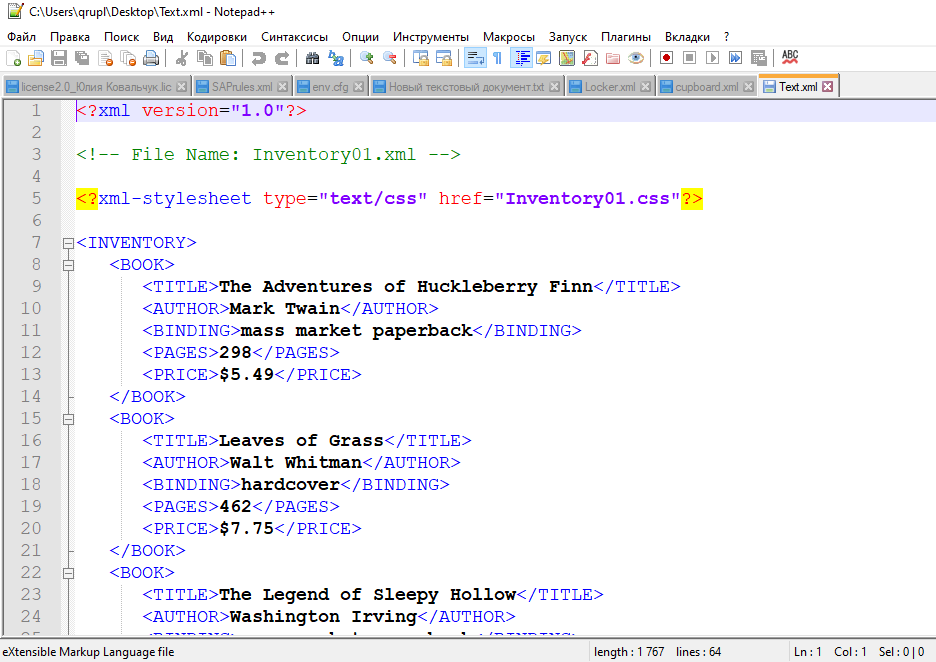Image resolution: width=936 pixels, height=662 pixels.
Task: Start macro recording with the red dot
Action: coord(666,58)
